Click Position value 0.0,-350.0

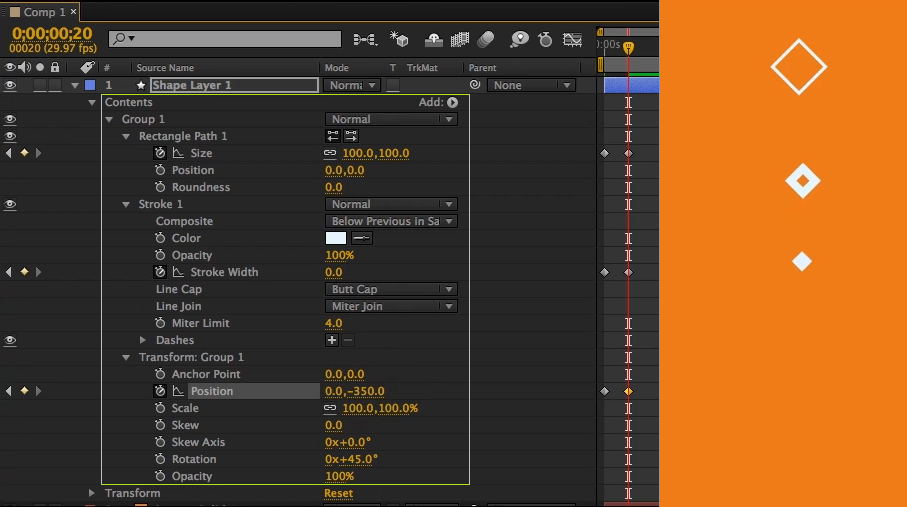355,391
